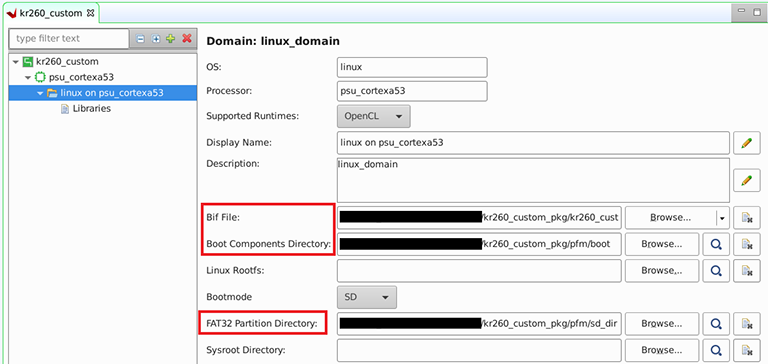This screenshot has width=768, height=364.
Task: Search for Boot Components Directory via magnifier
Action: click(717, 244)
